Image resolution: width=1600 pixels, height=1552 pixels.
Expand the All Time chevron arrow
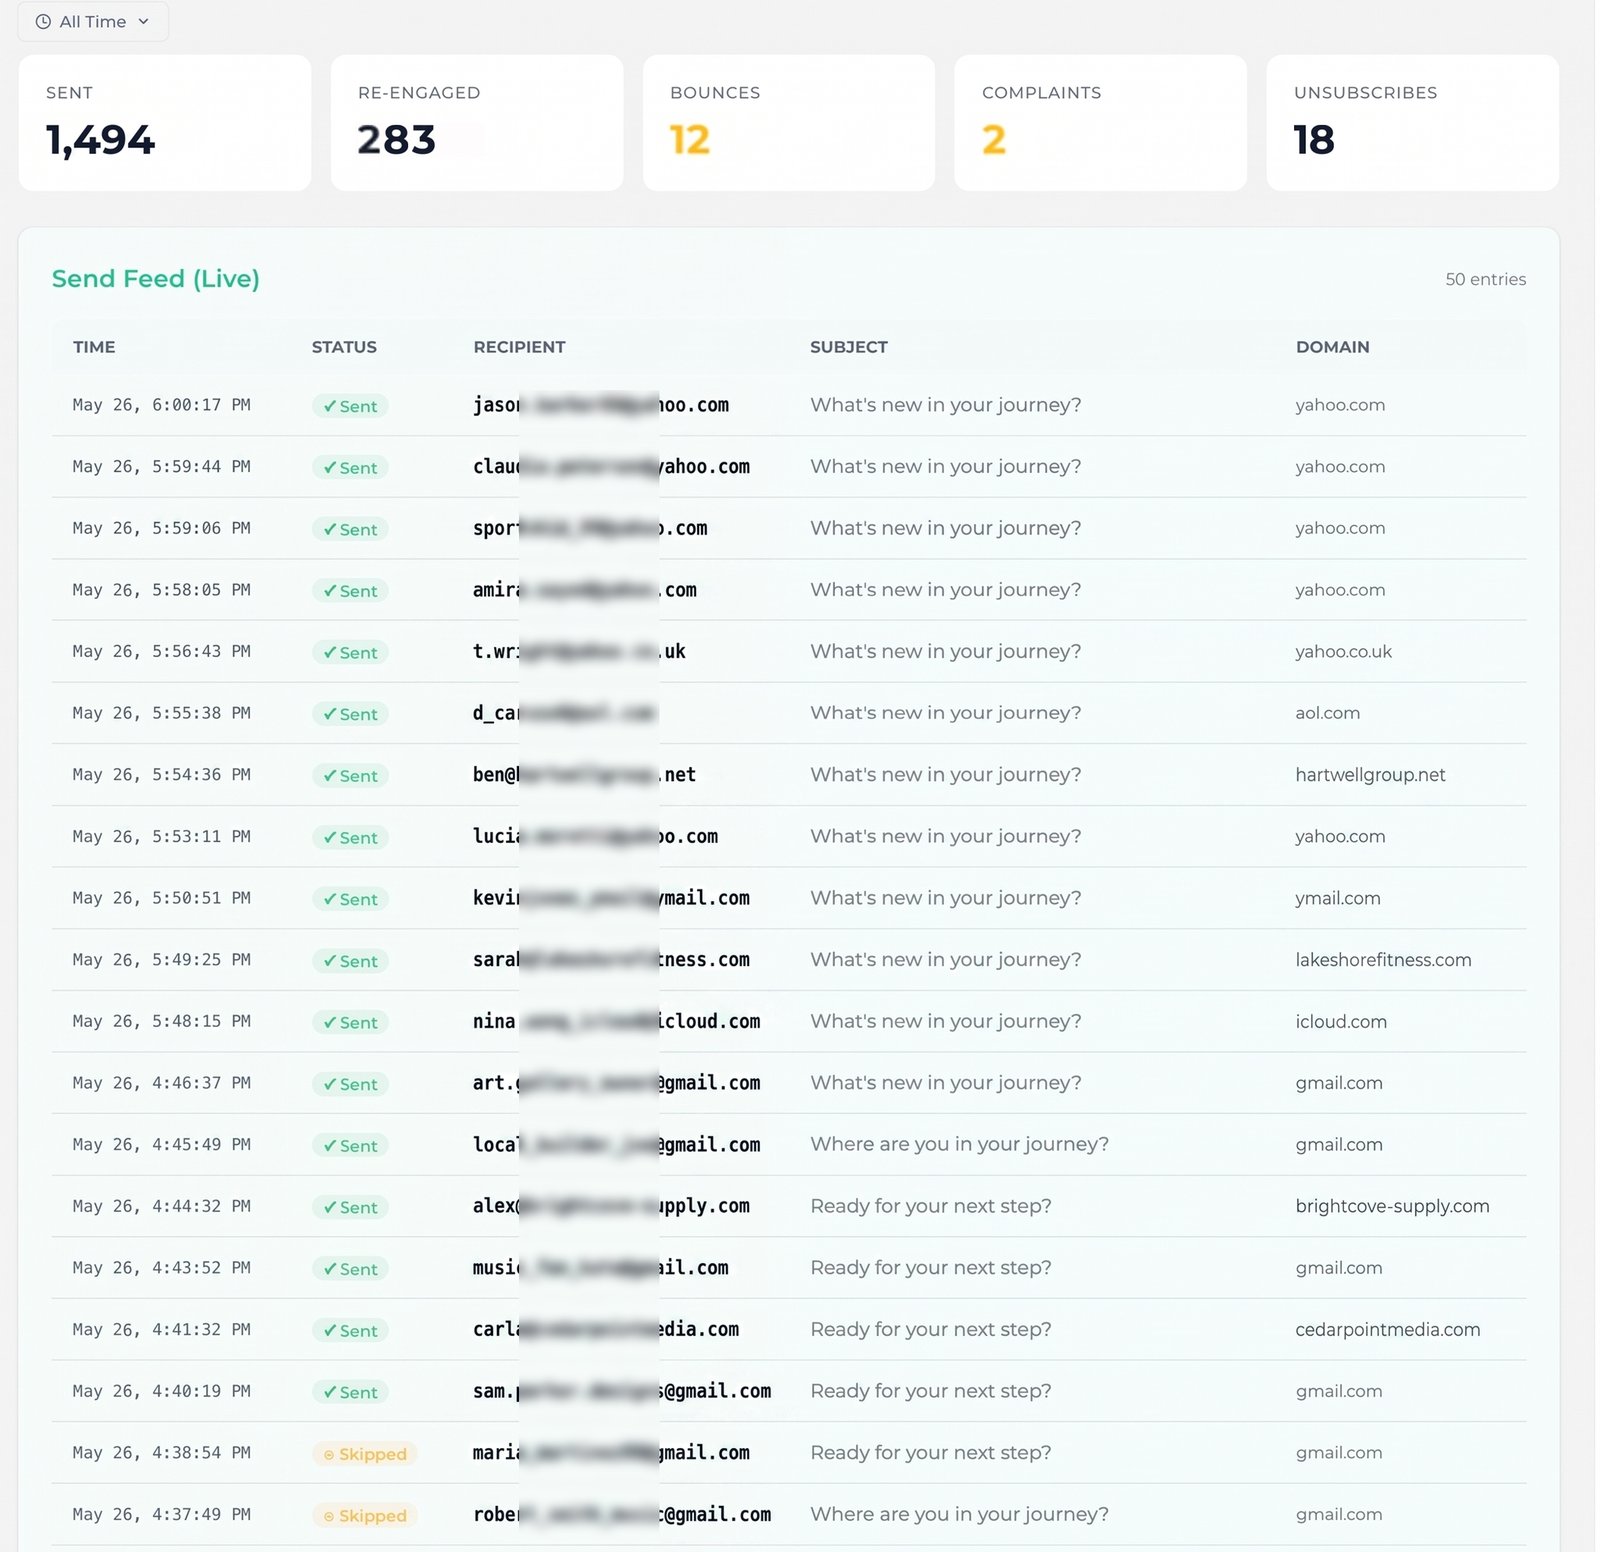(143, 22)
